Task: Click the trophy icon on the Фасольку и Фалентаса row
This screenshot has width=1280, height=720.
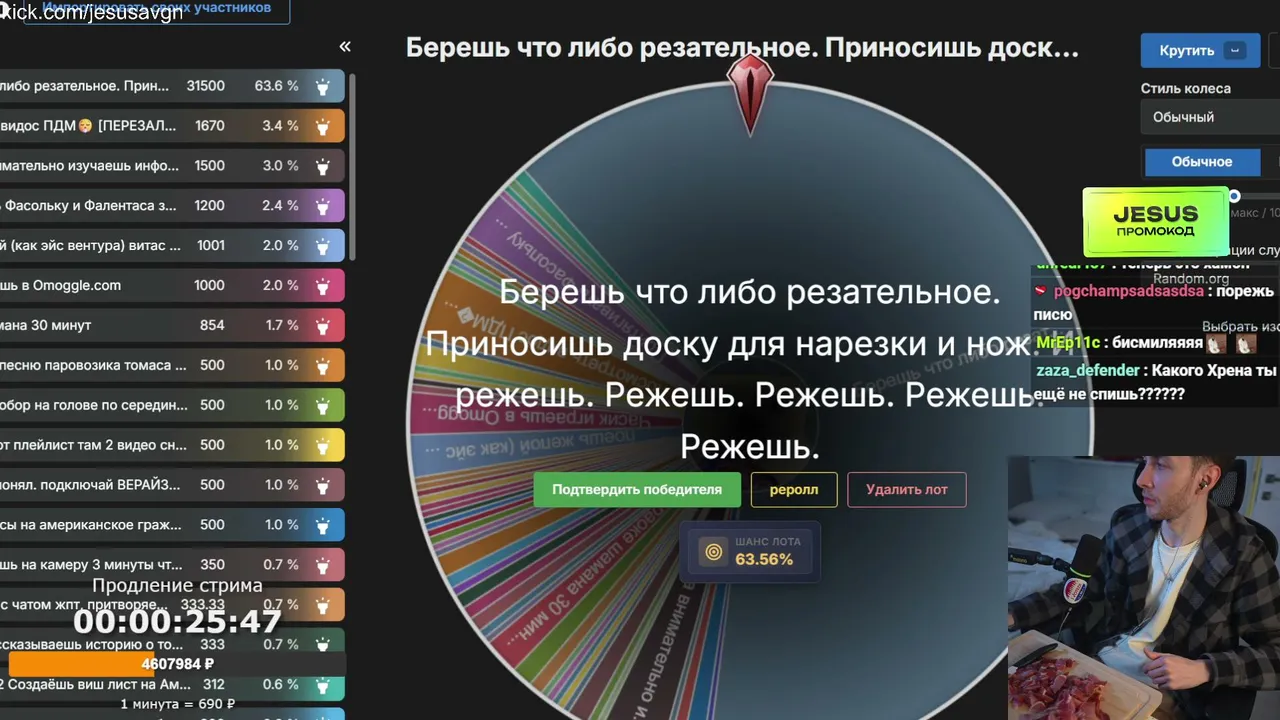Action: tap(323, 206)
